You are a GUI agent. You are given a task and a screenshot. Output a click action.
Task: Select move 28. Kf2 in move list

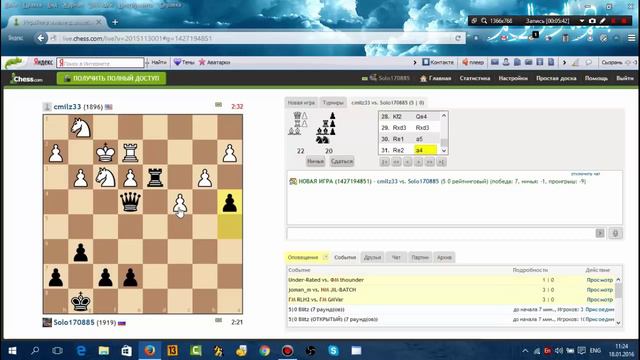[398, 117]
